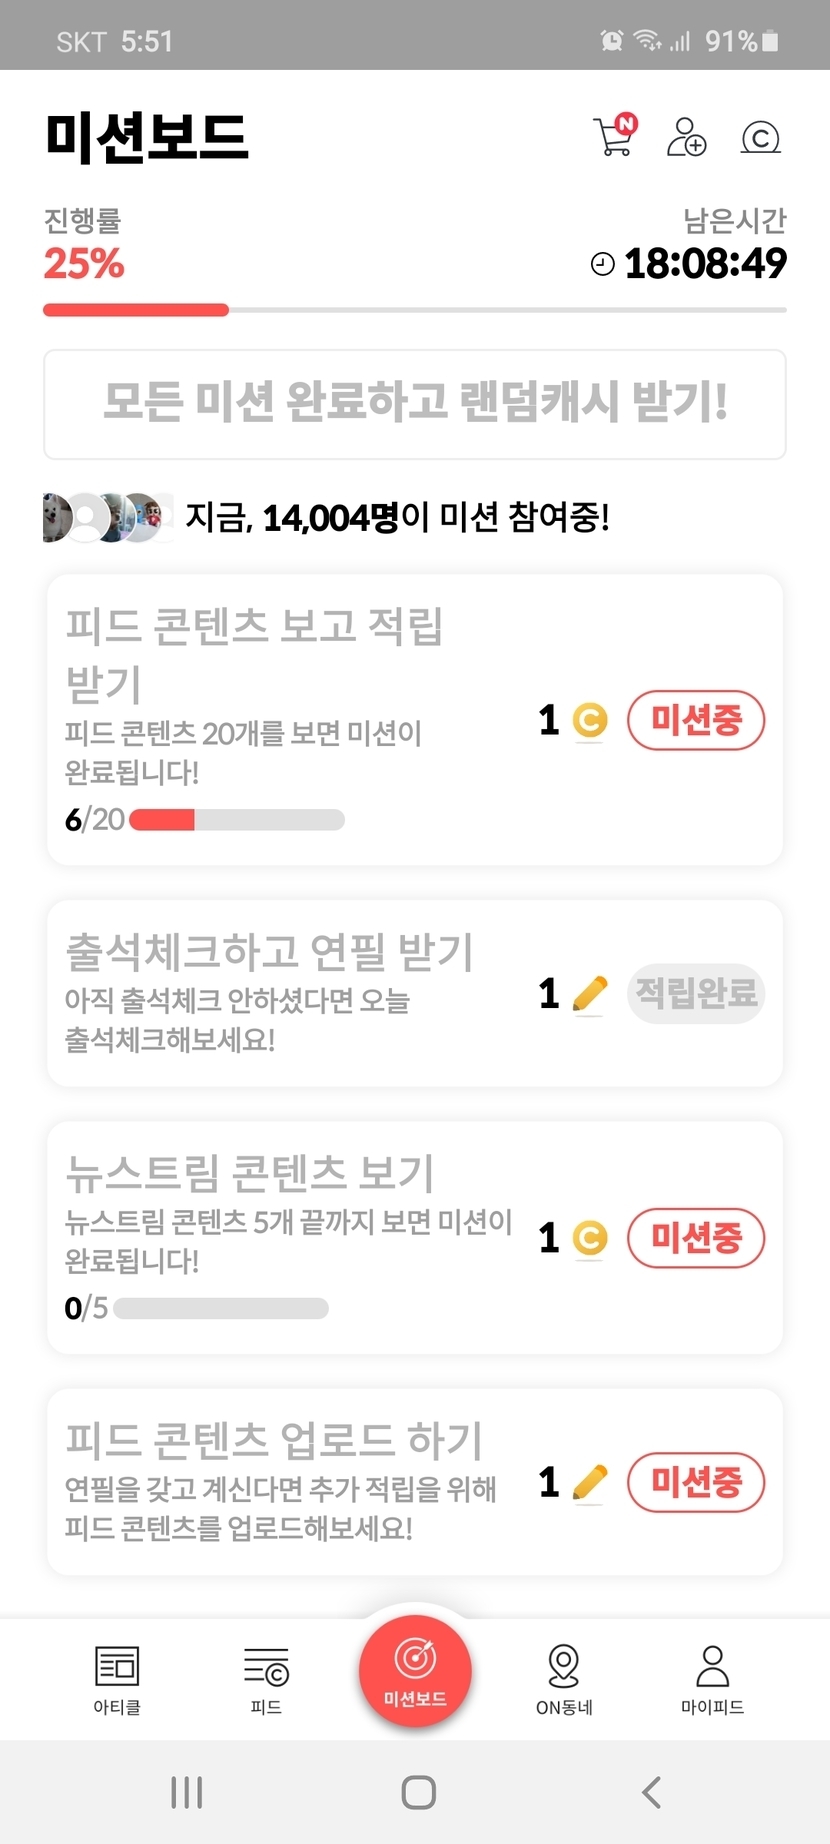Screen dimensions: 830x1844
Task: Tap the red 미션보드 center button
Action: click(415, 1670)
